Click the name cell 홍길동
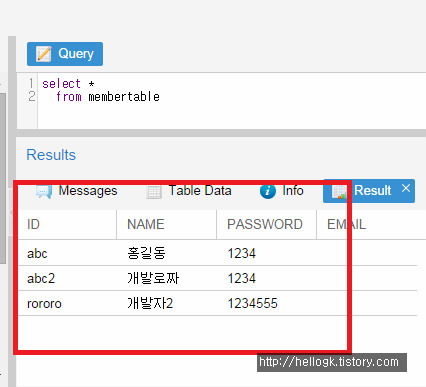This screenshot has width=426, height=387. 167,253
